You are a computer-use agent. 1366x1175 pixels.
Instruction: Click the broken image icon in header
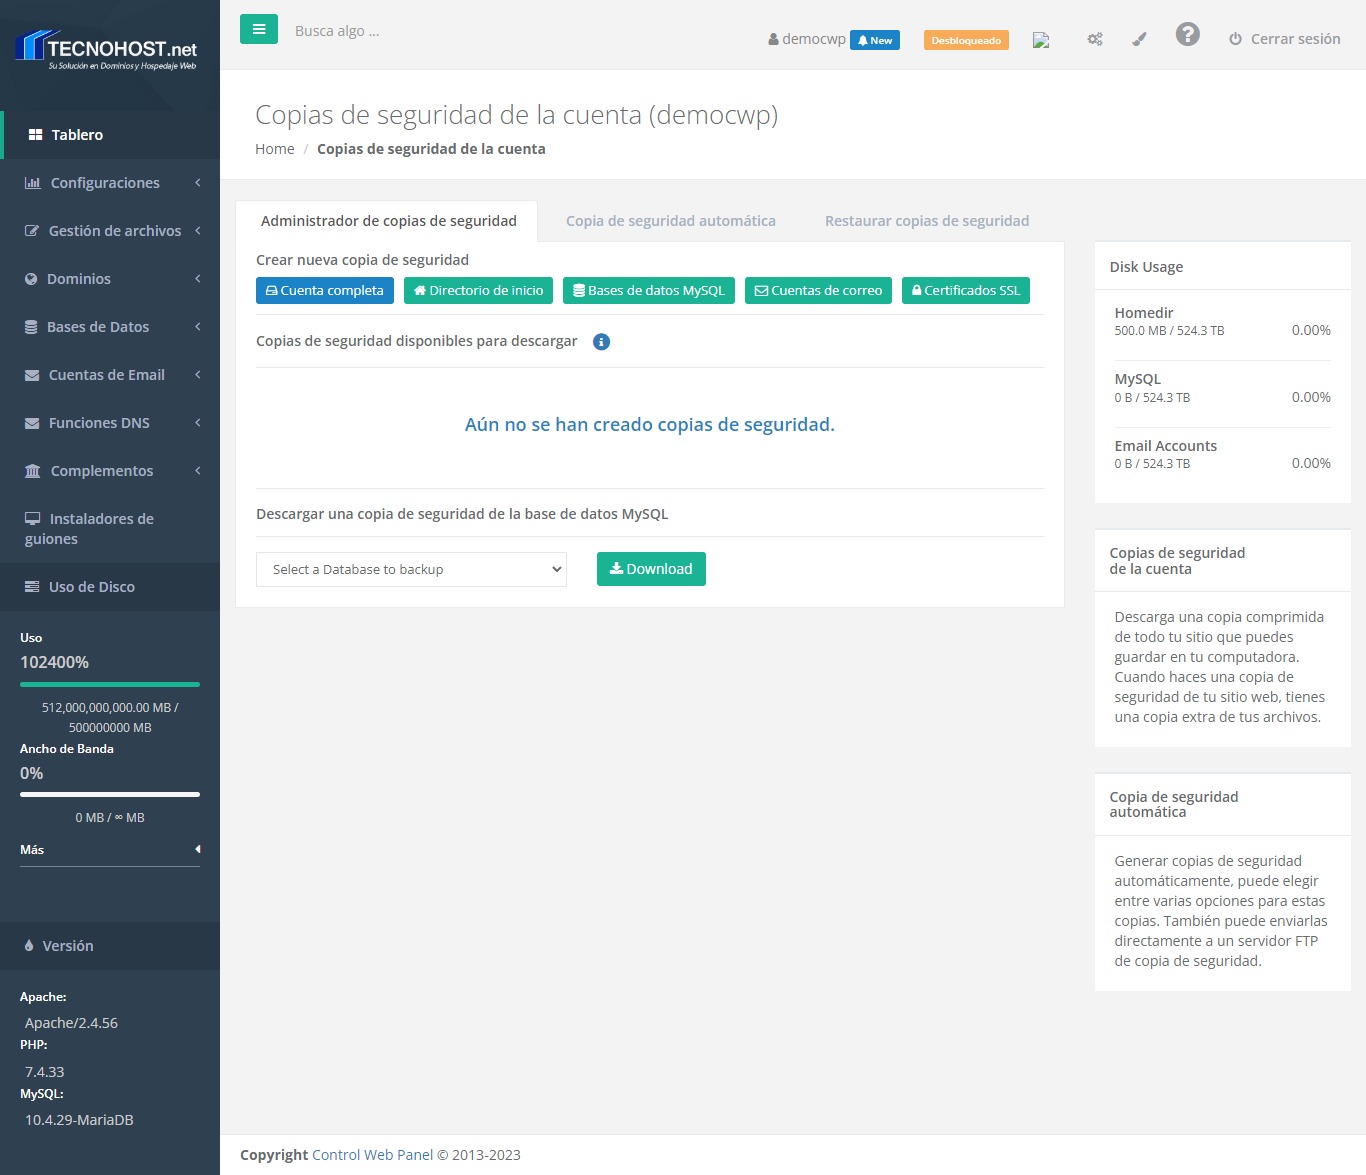[x=1041, y=40]
